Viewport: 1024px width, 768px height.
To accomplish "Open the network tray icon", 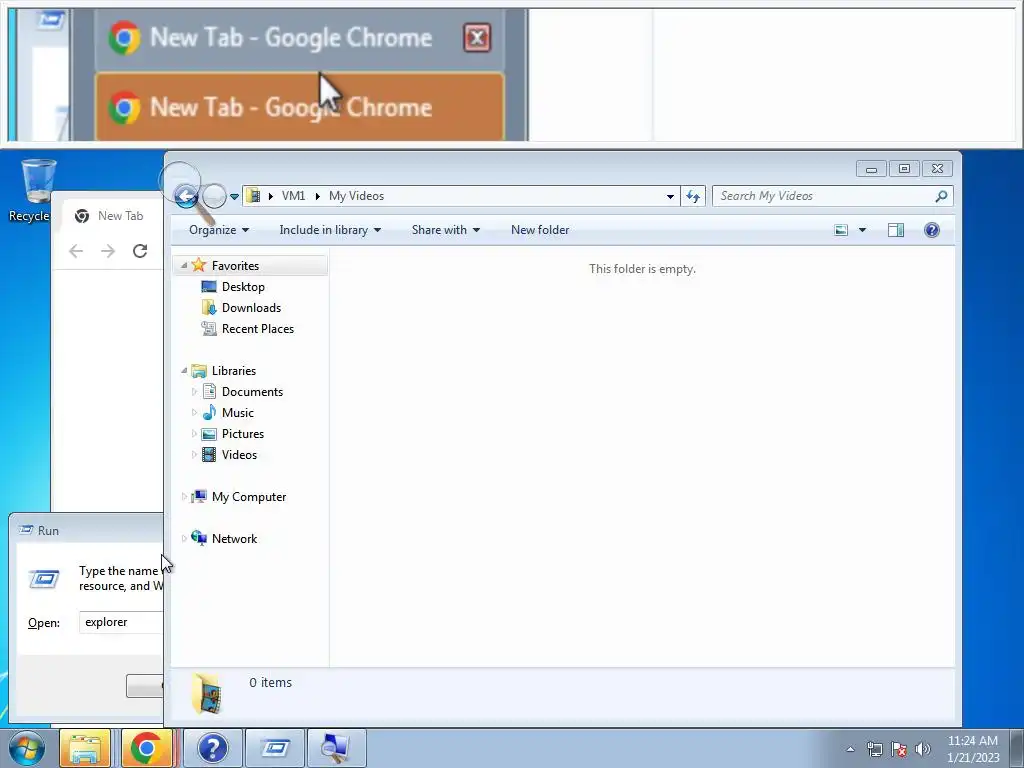I will tap(874, 749).
